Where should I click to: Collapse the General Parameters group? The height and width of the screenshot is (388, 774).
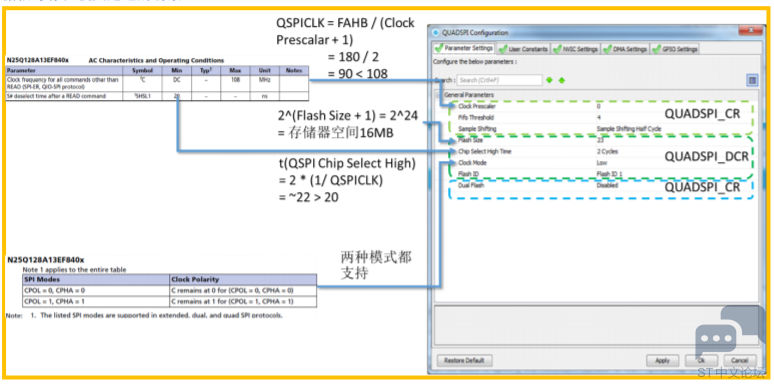[437, 94]
